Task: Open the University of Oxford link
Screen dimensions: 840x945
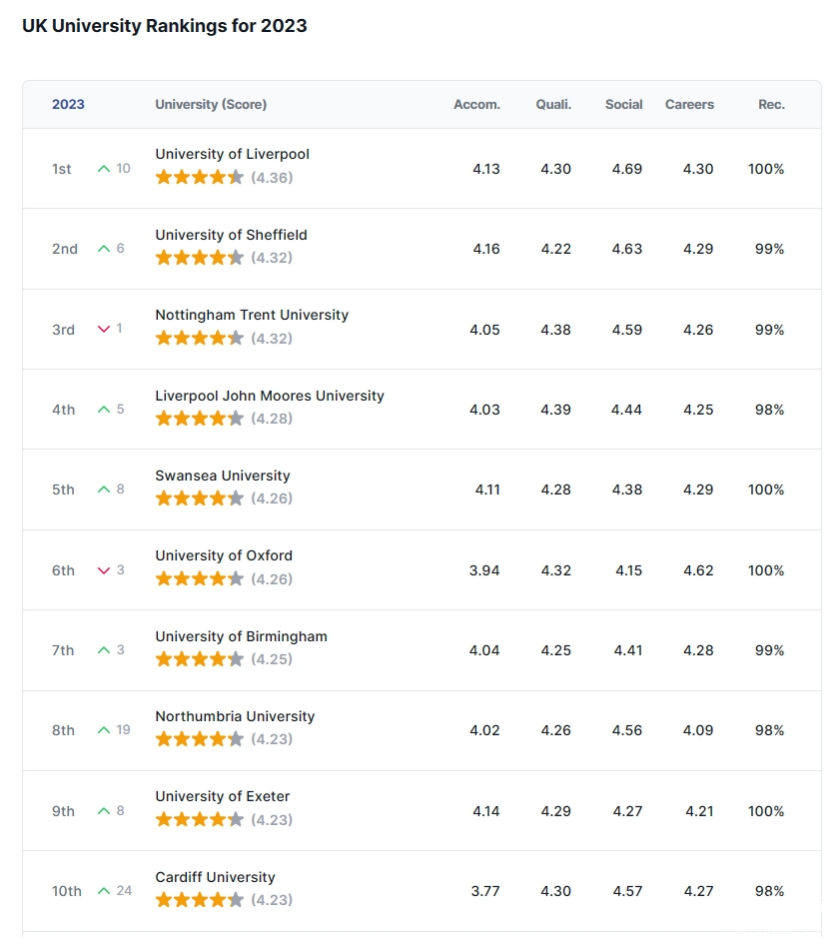Action: click(224, 556)
